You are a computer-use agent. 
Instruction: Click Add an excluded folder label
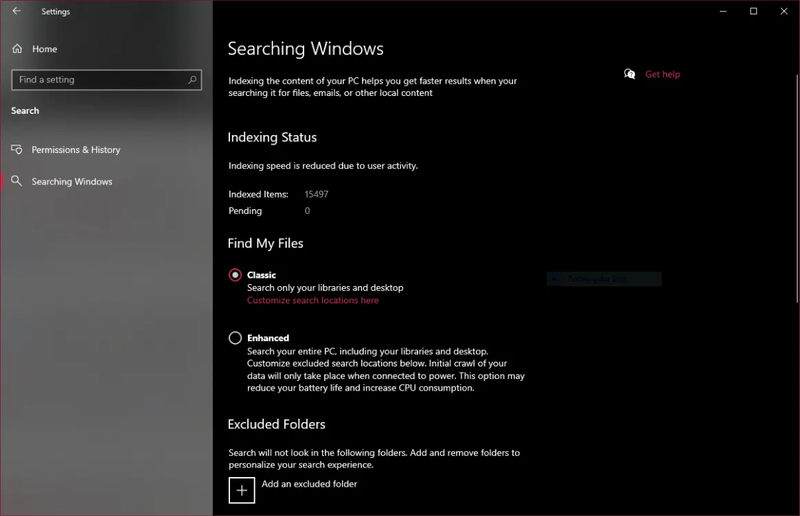[309, 484]
